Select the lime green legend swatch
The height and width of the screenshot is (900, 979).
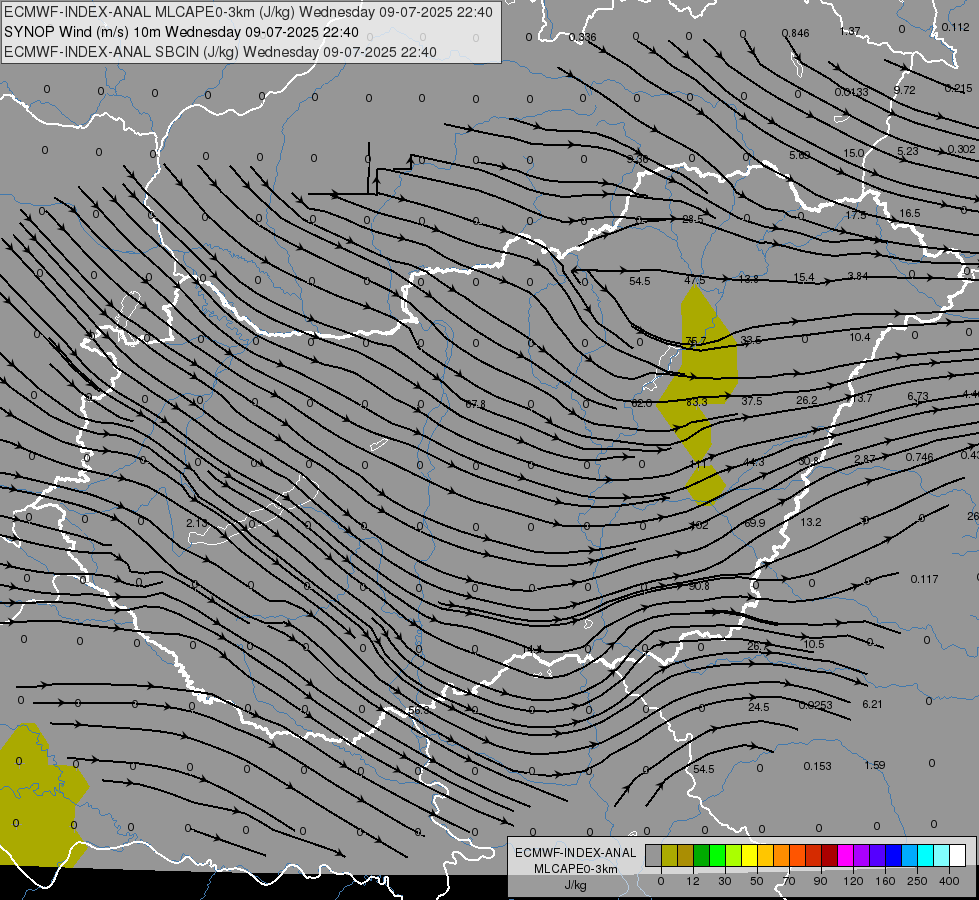[733, 855]
